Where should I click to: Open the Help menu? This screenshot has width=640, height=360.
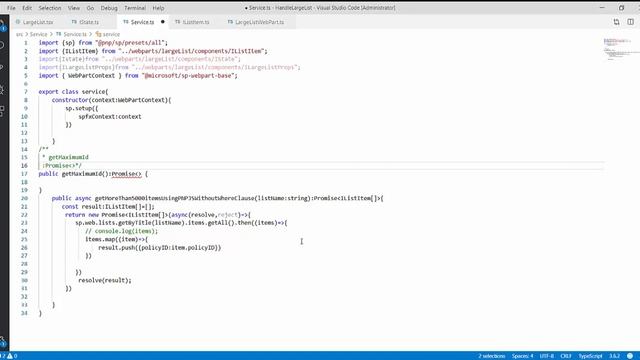(158, 8)
